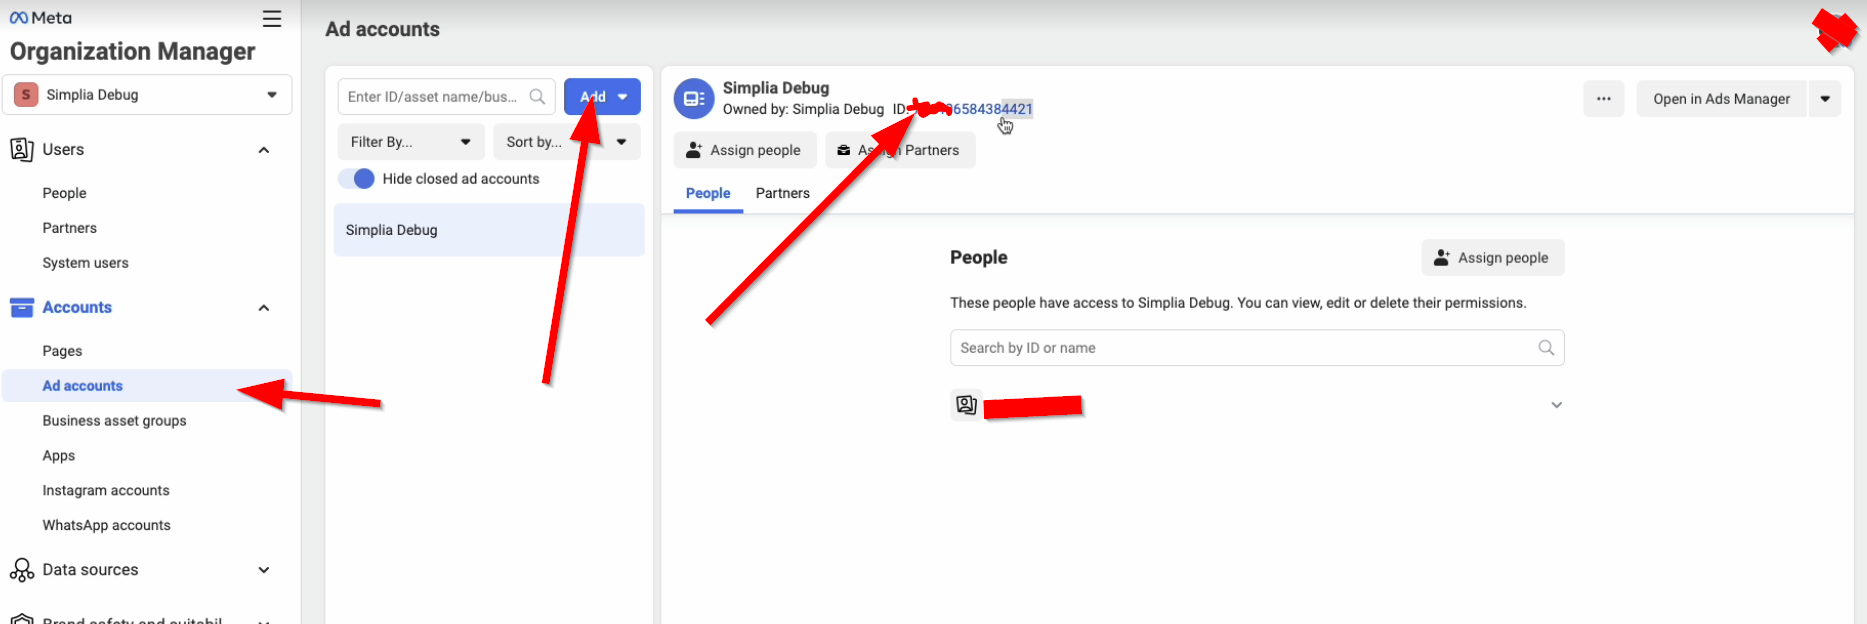This screenshot has height=624, width=1867.
Task: Collapse the Users section chevron
Action: 264,150
